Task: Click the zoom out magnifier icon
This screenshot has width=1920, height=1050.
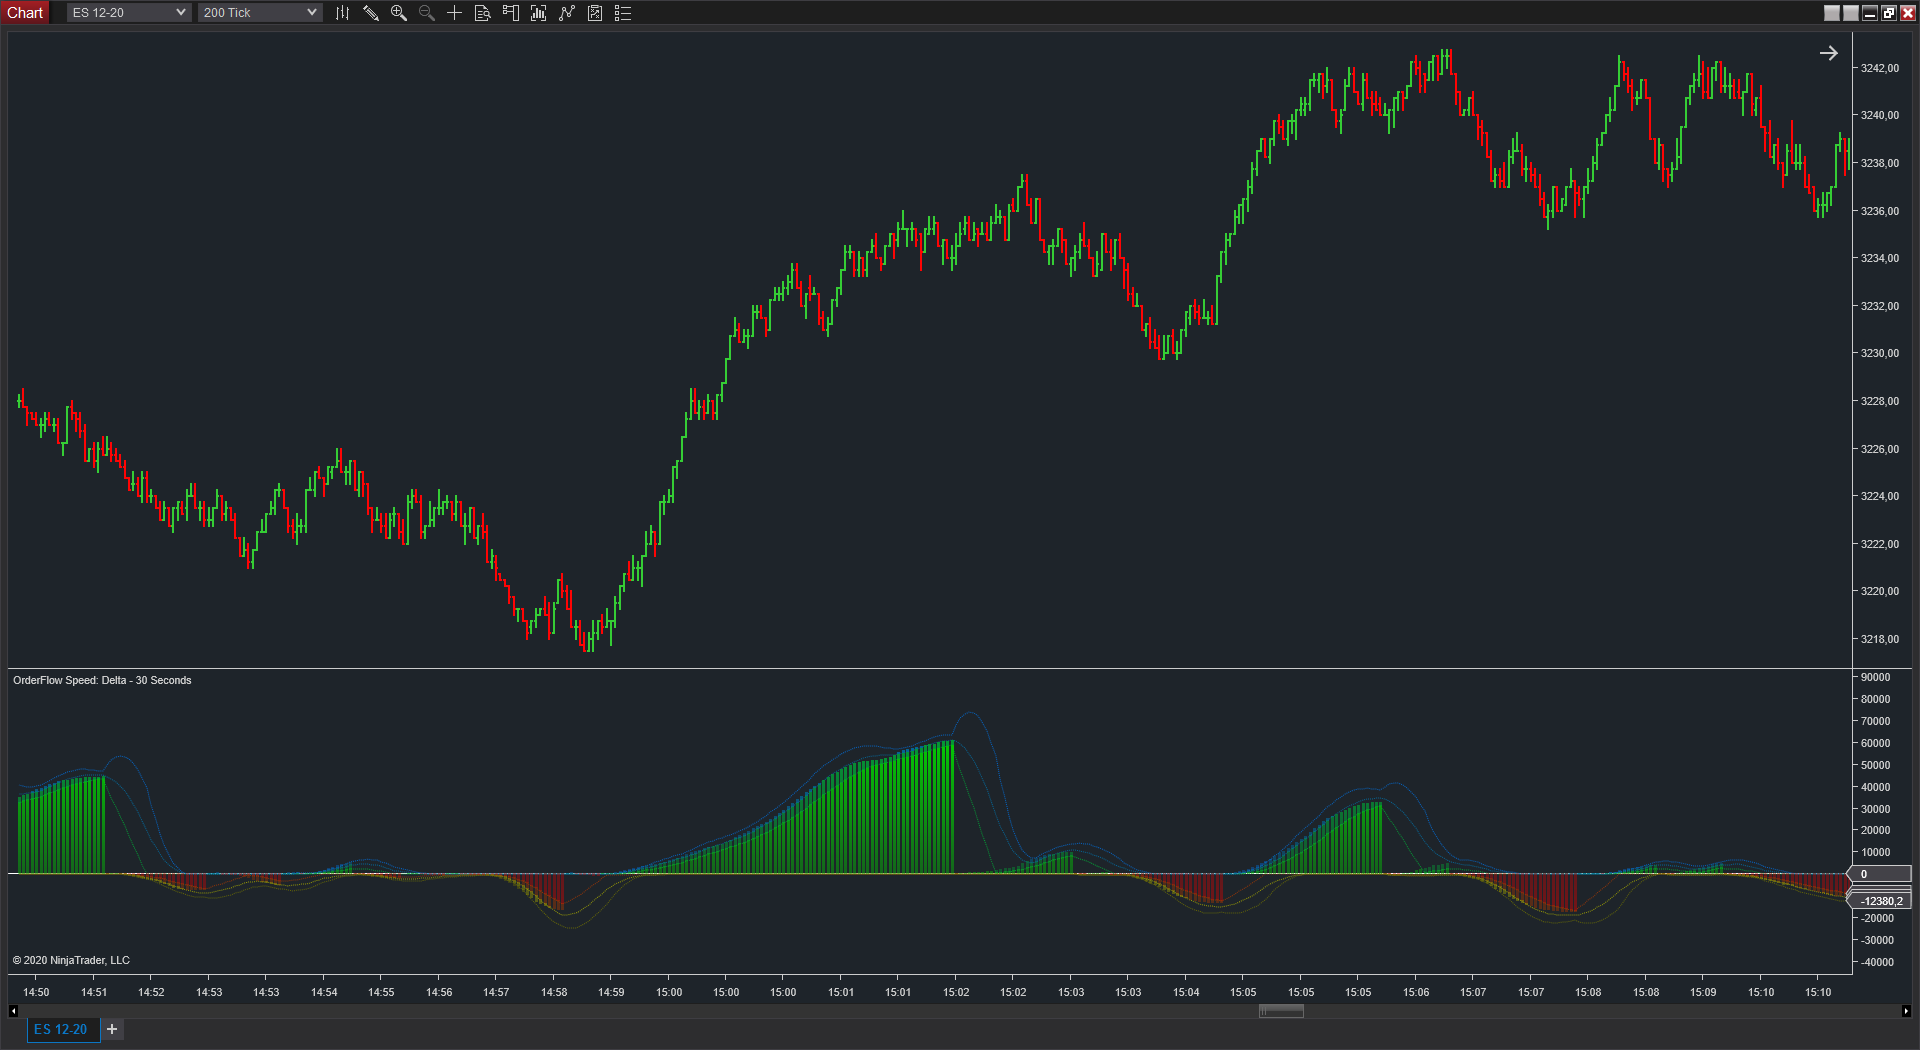Action: coord(427,13)
